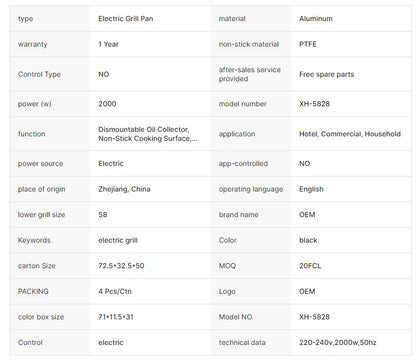
Task: Click the model number 'XH-5828' value
Action: tap(314, 104)
